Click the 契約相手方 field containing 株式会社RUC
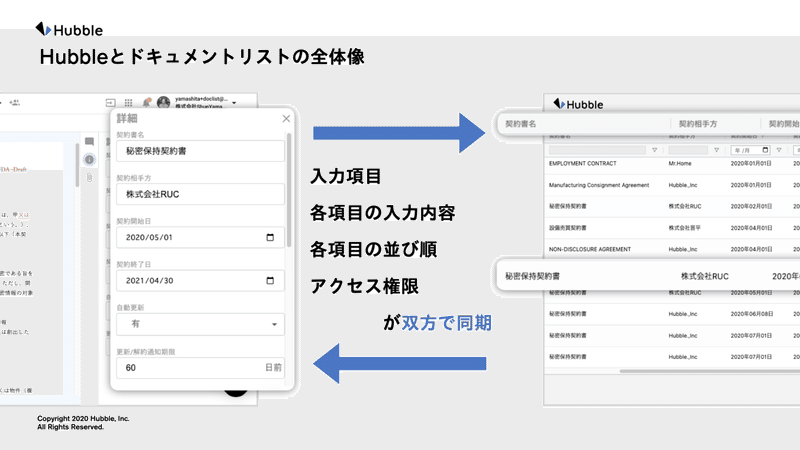Screen dimensions: 800x450 coord(200,194)
